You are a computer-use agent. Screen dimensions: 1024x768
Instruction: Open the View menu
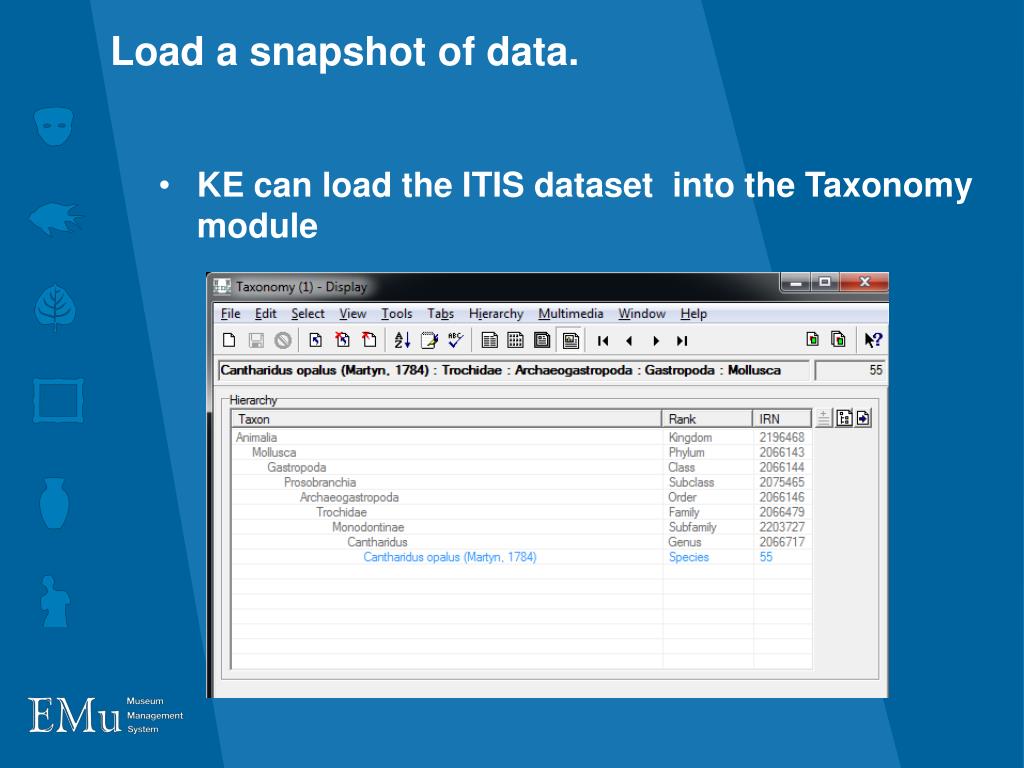[x=353, y=313]
